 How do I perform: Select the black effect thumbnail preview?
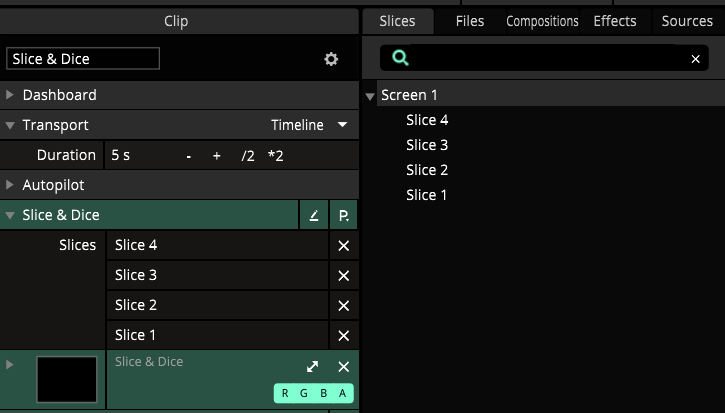click(67, 379)
